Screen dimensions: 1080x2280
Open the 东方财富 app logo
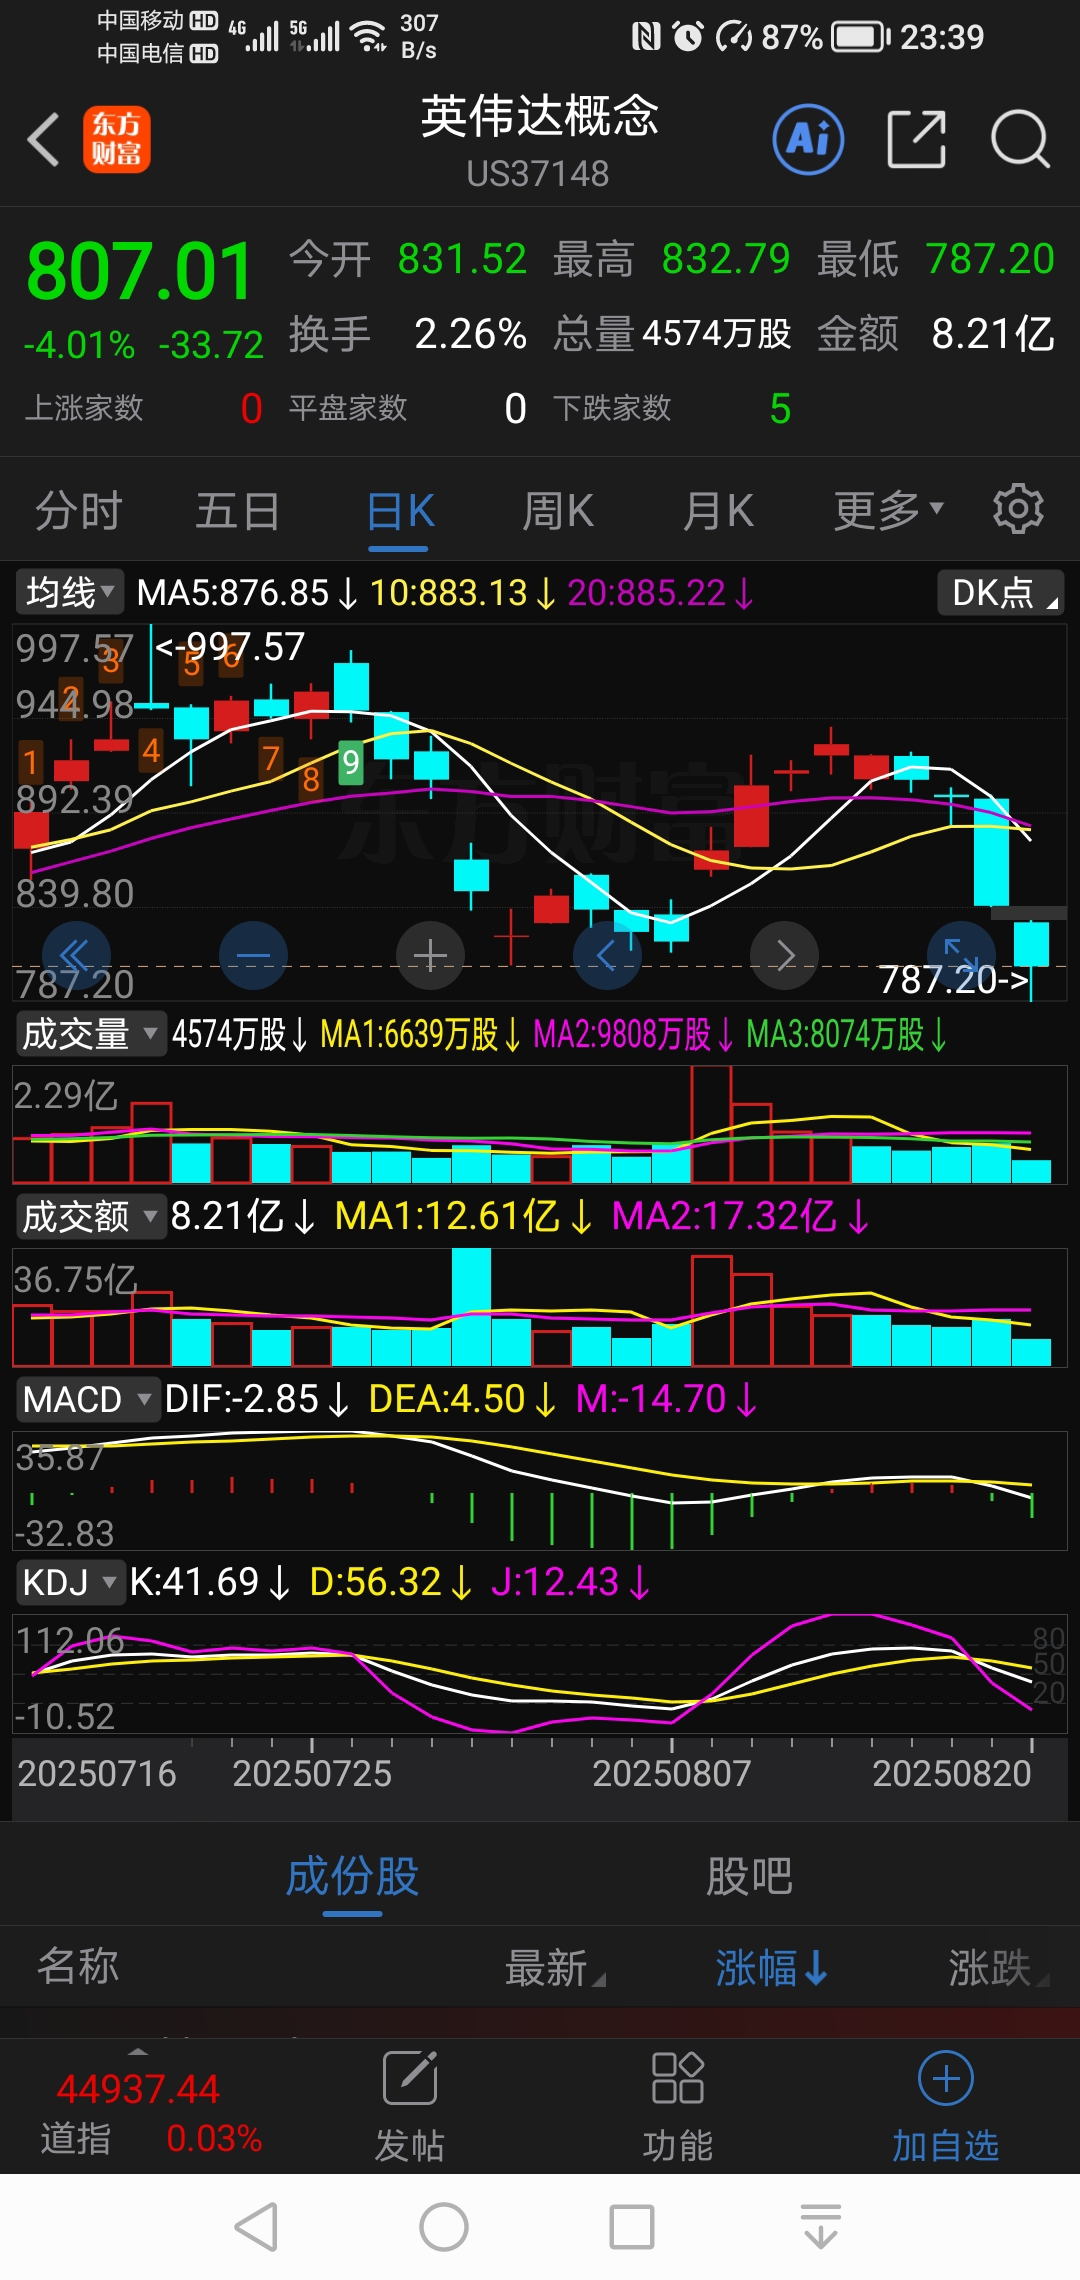[117, 139]
